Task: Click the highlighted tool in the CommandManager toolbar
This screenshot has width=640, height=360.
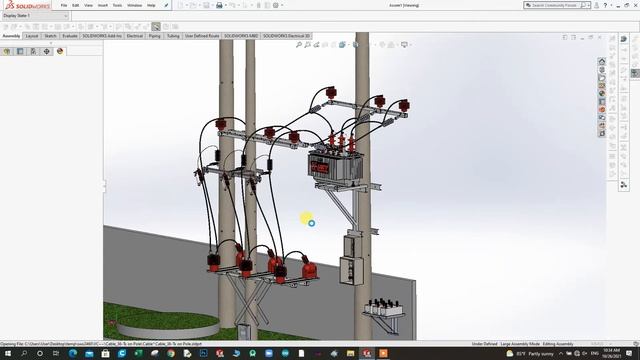Action: tap(156, 27)
